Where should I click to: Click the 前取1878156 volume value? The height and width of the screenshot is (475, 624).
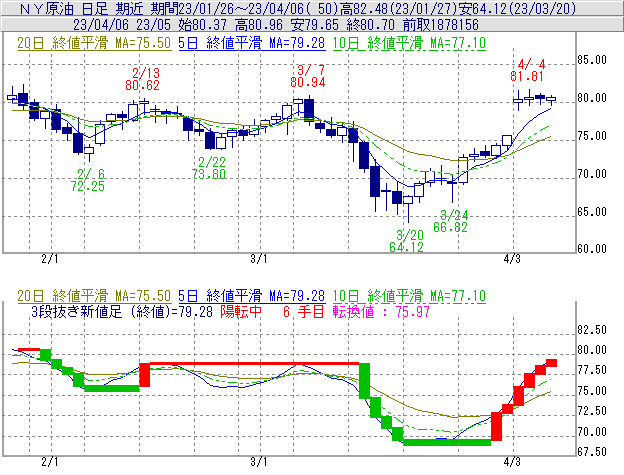[x=441, y=25]
